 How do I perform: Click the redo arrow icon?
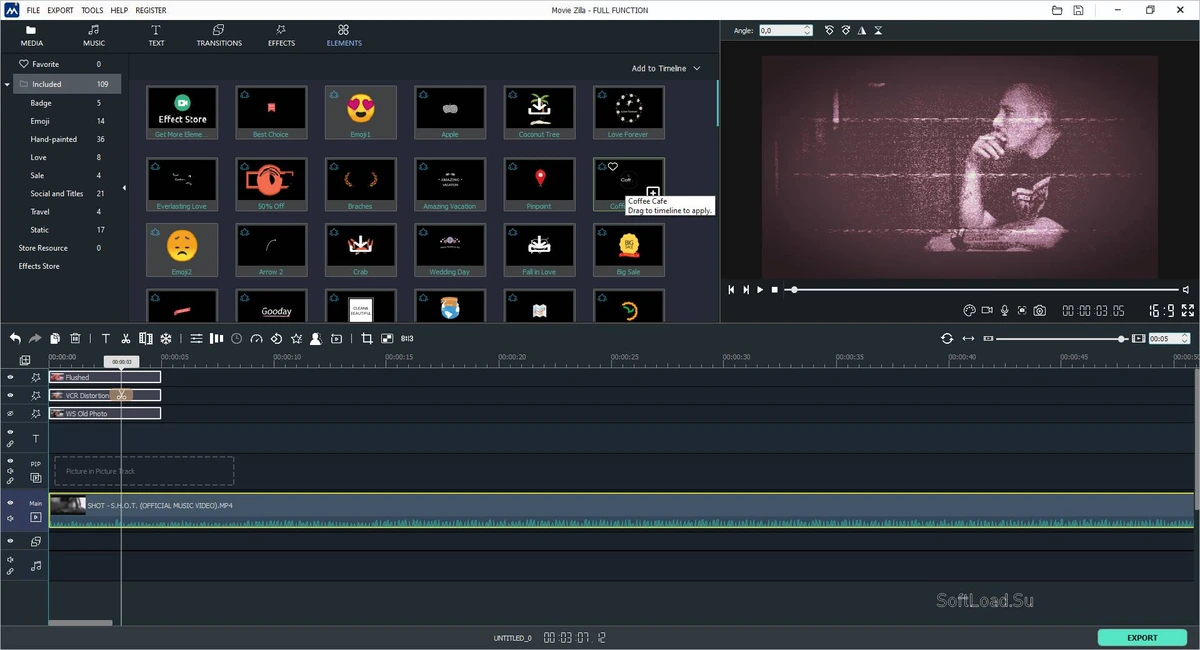(x=35, y=339)
